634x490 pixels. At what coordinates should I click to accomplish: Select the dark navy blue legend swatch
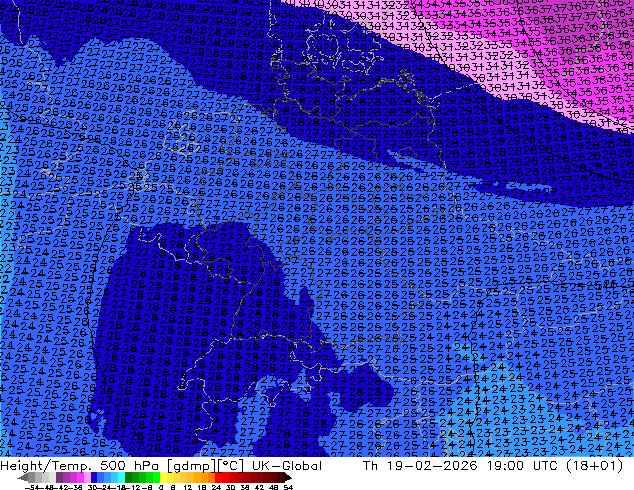click(94, 478)
